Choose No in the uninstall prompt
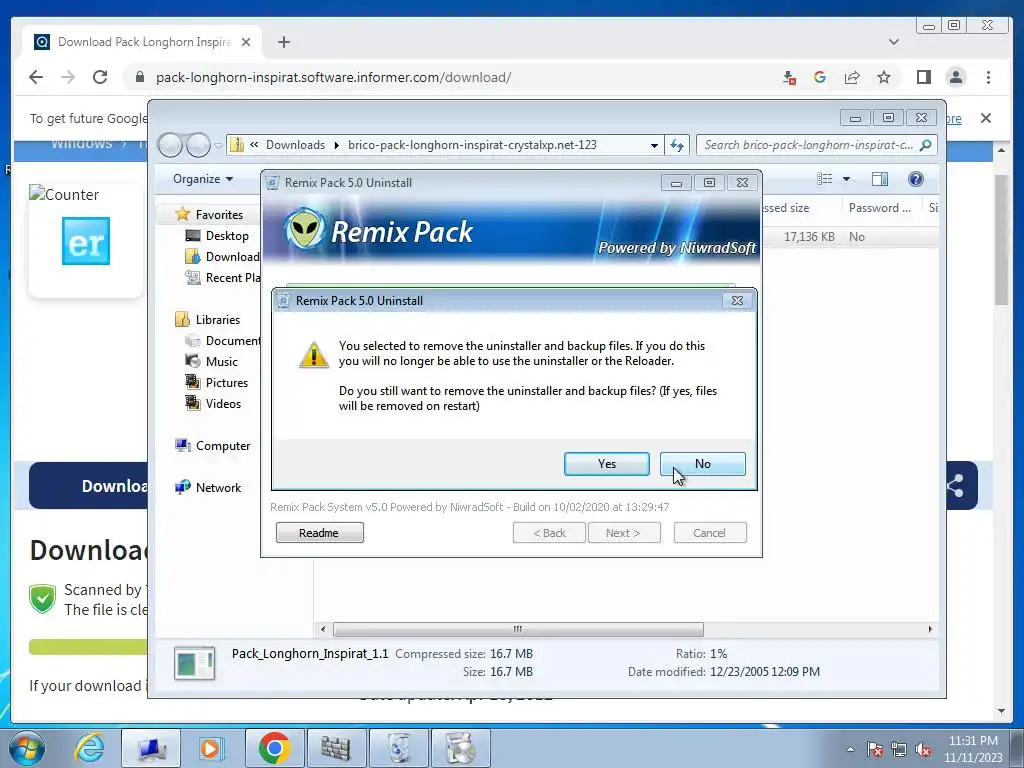The height and width of the screenshot is (768, 1024). click(x=702, y=464)
